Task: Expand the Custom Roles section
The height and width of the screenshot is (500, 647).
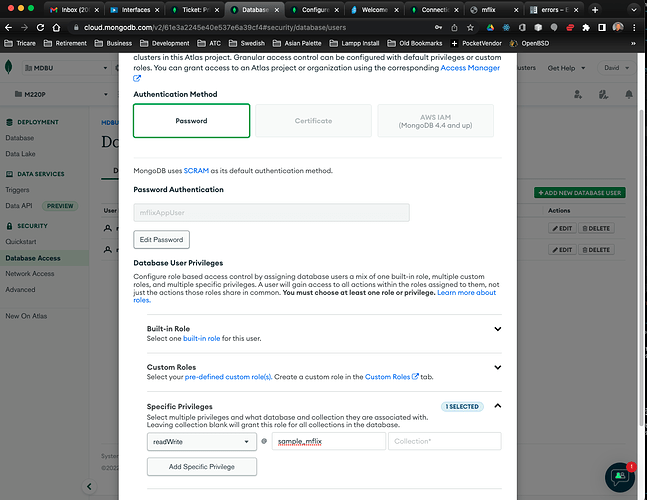Action: coord(497,367)
